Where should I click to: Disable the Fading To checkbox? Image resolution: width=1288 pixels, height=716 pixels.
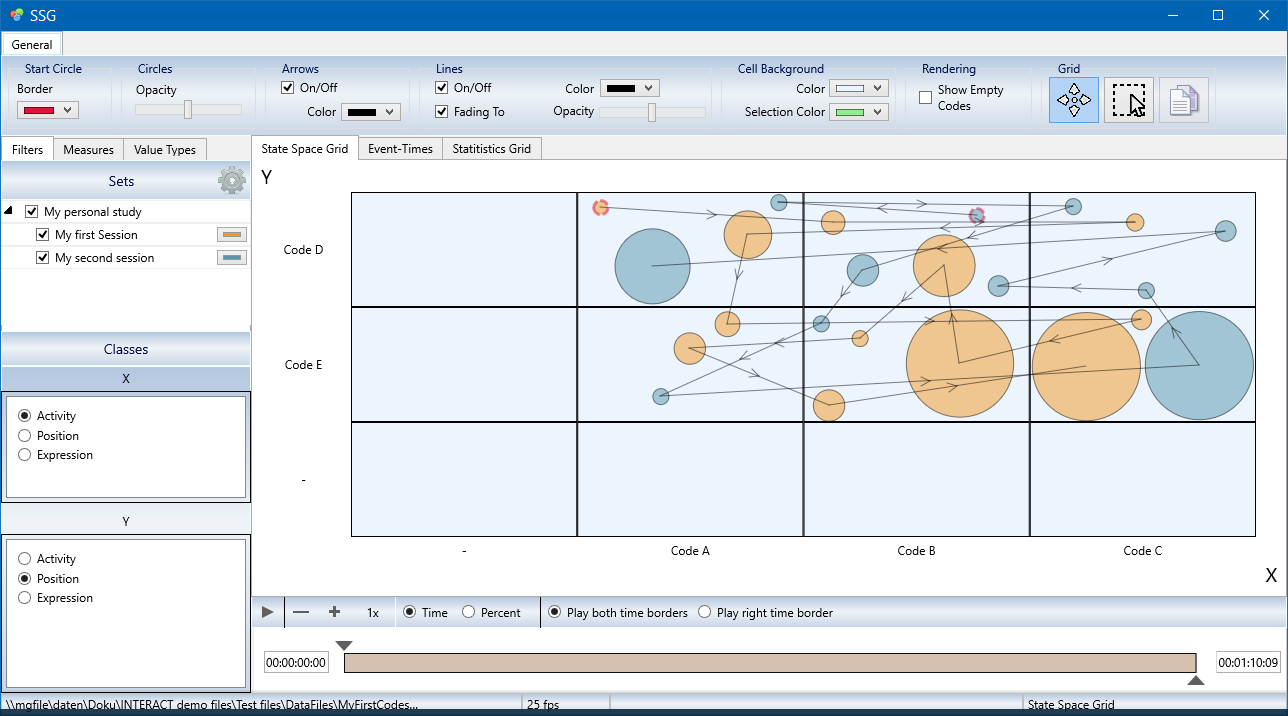pos(442,112)
